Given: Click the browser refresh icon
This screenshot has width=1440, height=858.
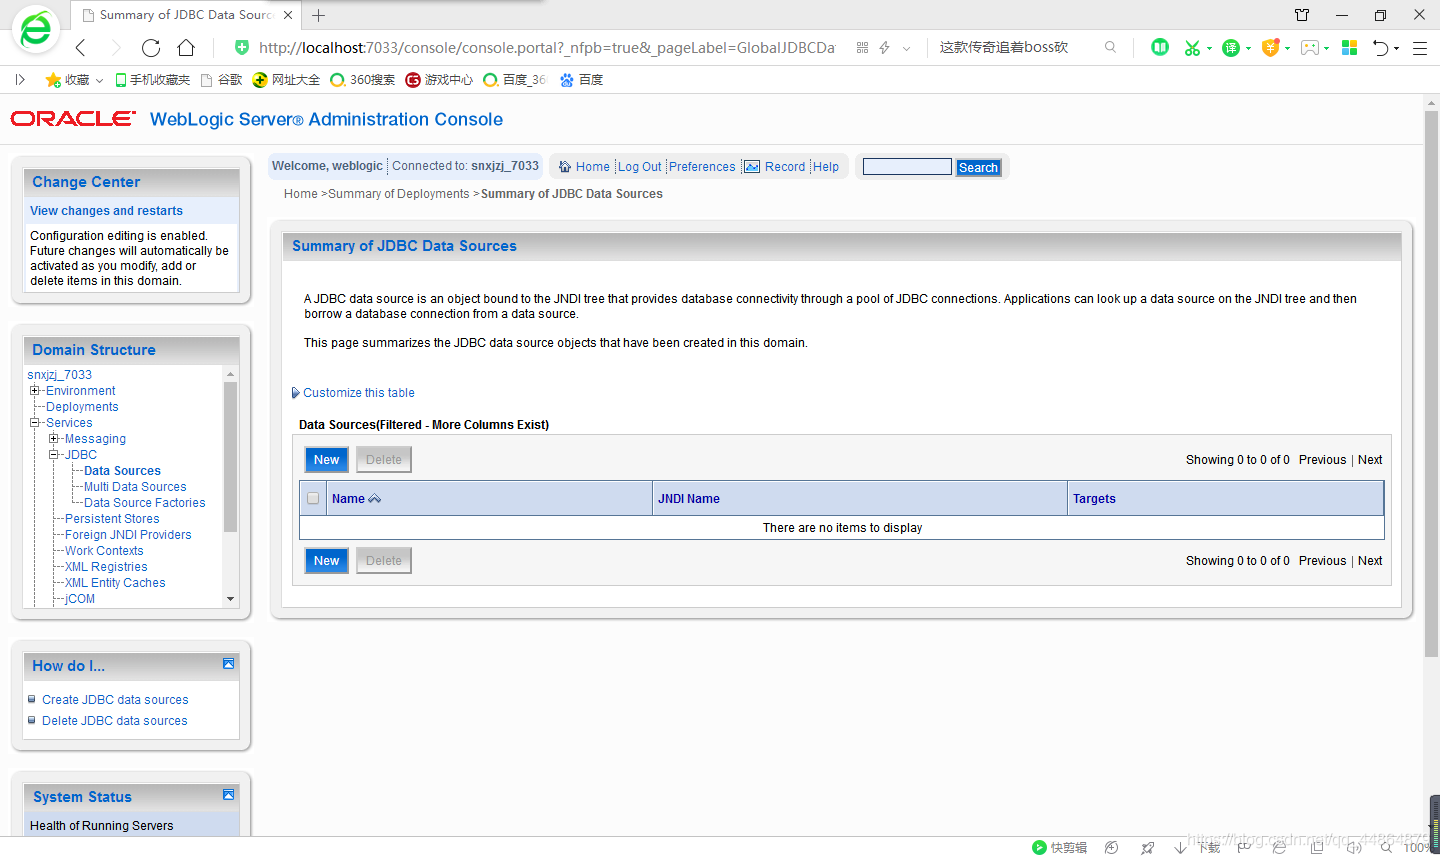Looking at the screenshot, I should tap(151, 48).
